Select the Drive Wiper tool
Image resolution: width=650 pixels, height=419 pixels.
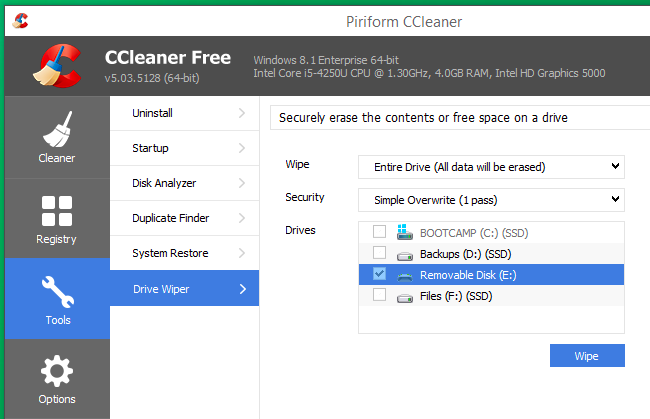pyautogui.click(x=184, y=288)
